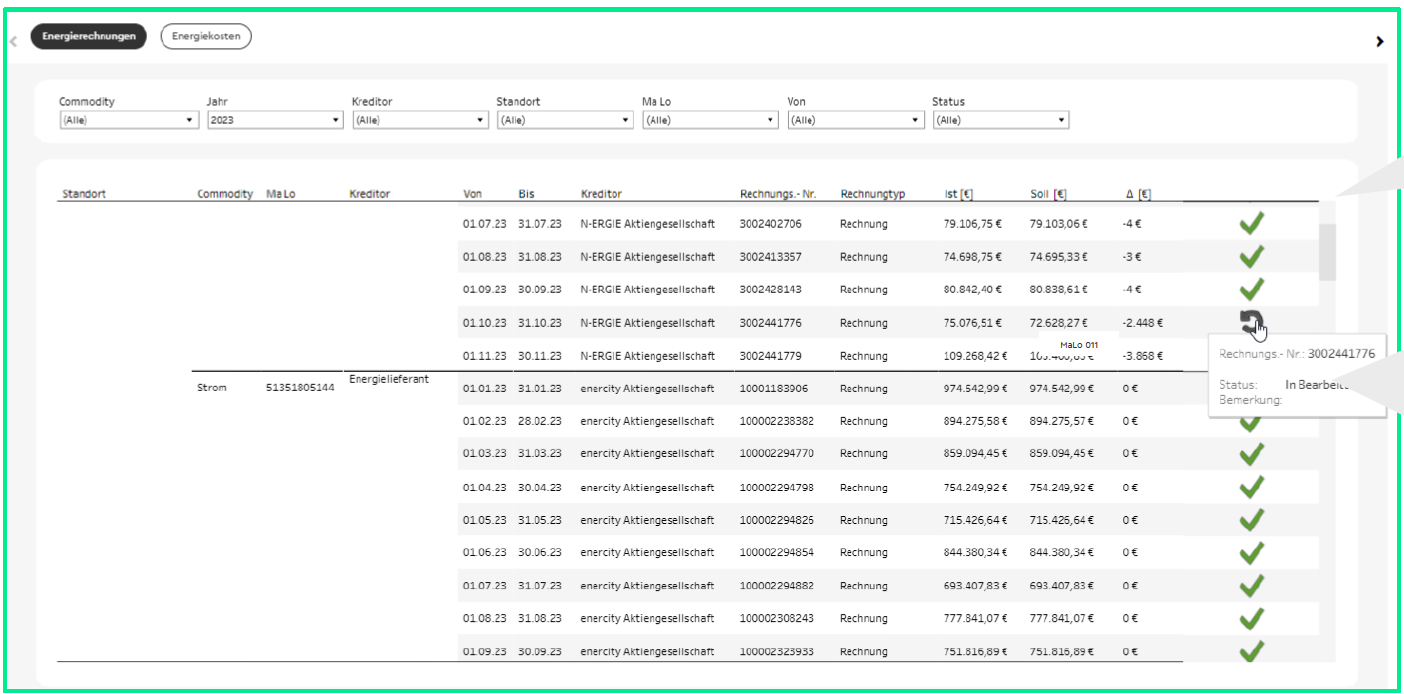Open the Jahr dropdown showing 2023
This screenshot has height=694, width=1404.
[275, 120]
